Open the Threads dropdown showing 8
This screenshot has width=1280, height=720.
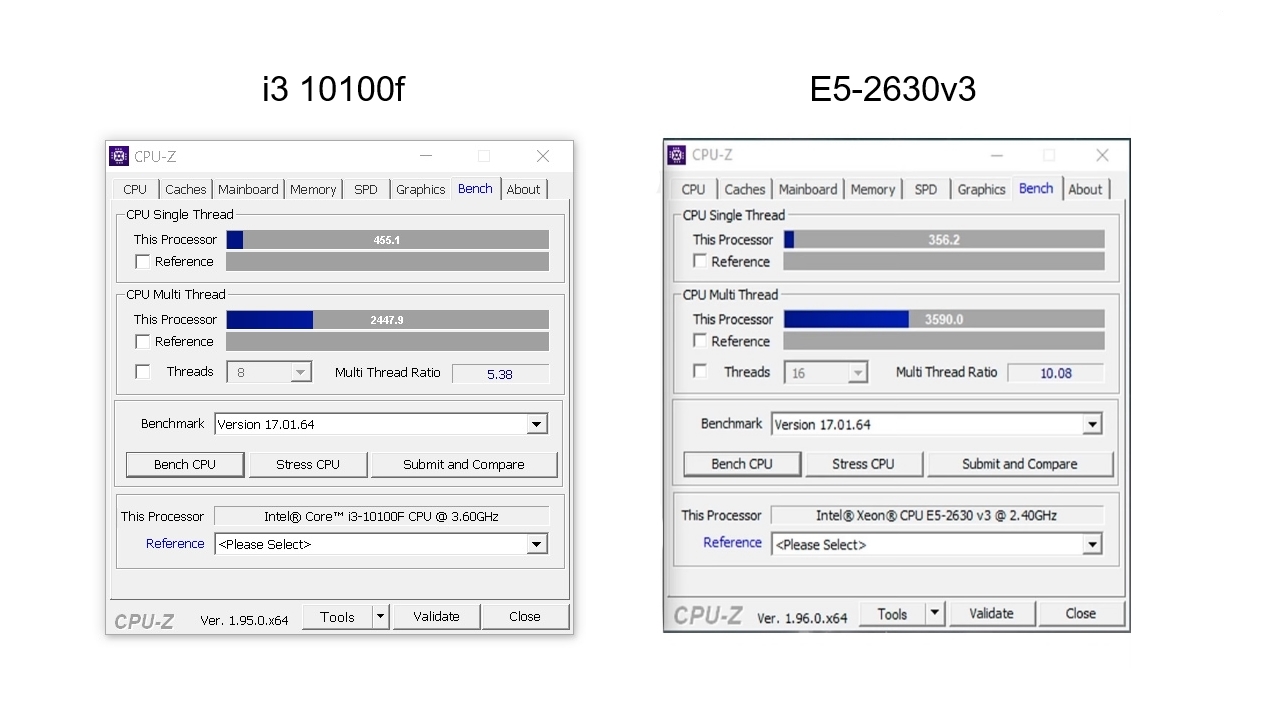(x=269, y=372)
